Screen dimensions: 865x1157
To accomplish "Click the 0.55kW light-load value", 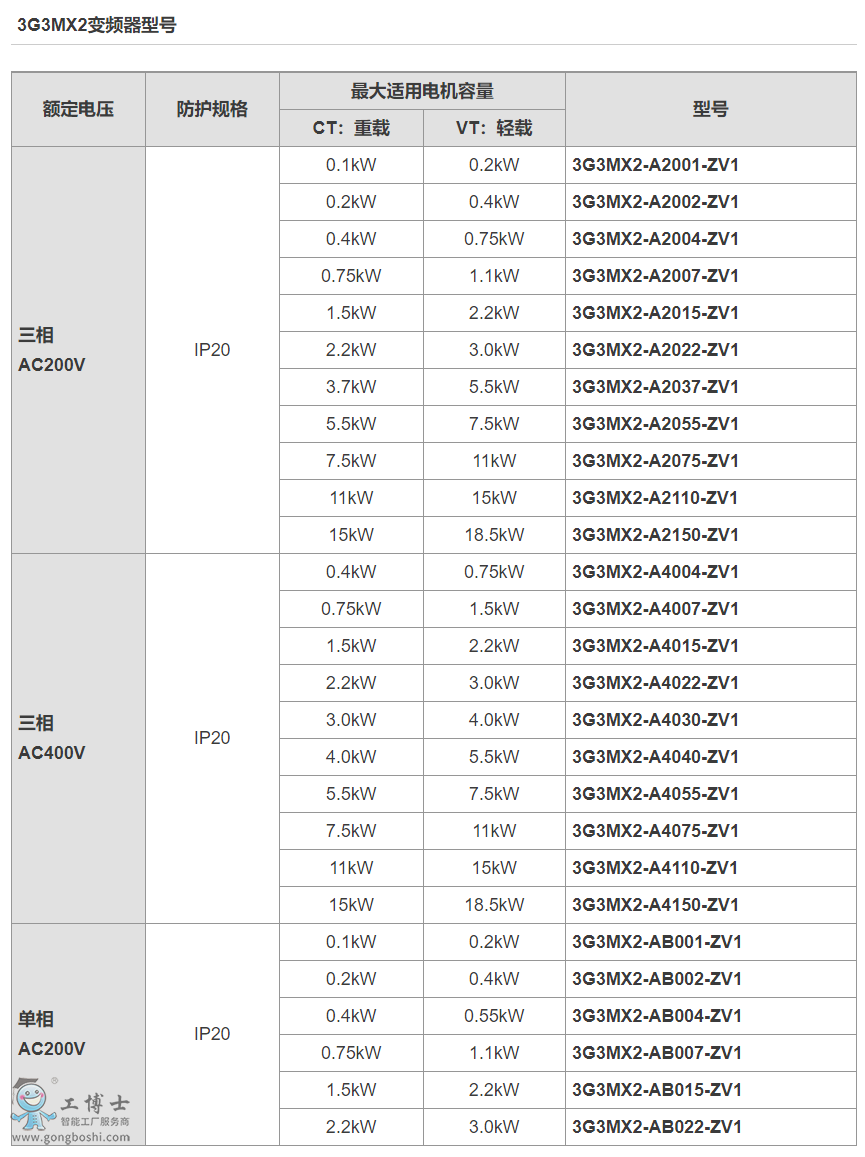I will [494, 1016].
